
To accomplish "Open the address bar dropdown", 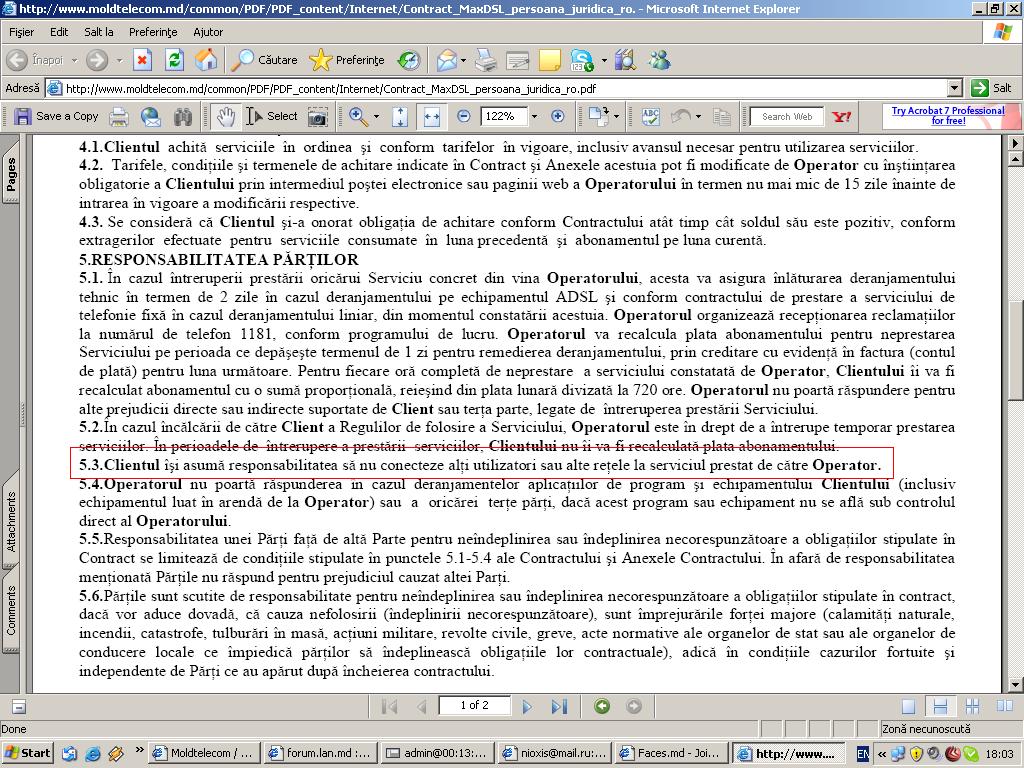I will [954, 88].
